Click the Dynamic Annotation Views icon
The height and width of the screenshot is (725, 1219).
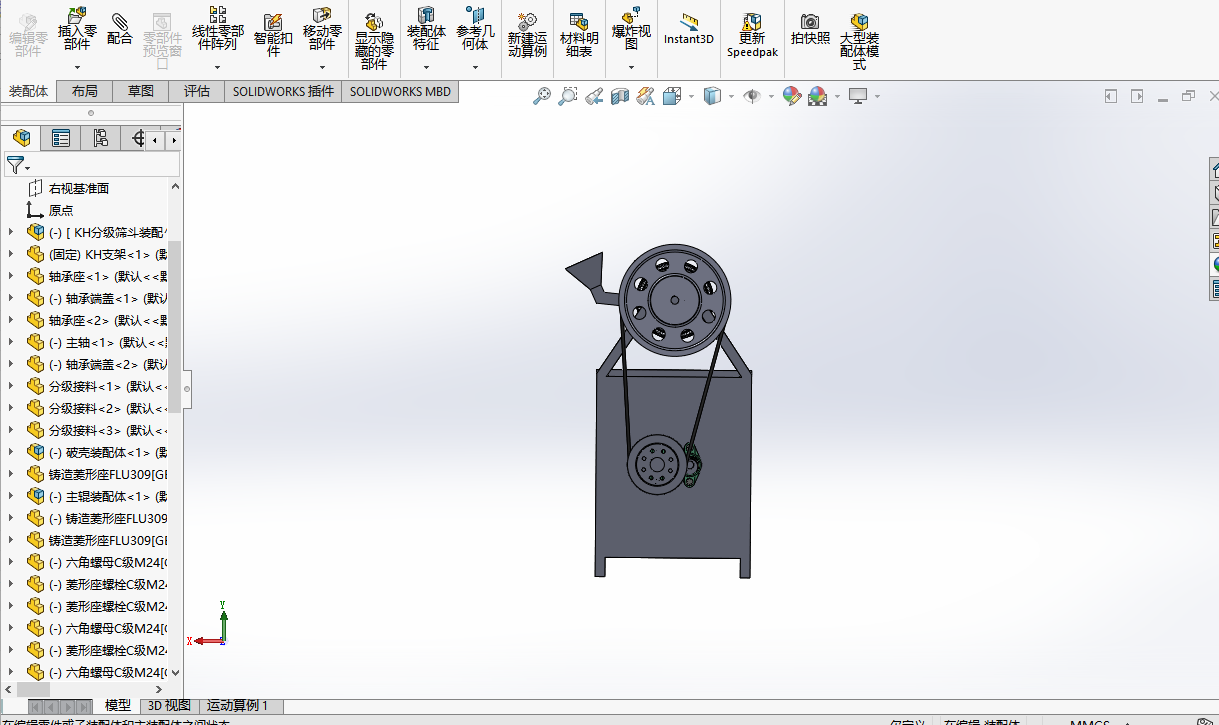click(x=646, y=96)
